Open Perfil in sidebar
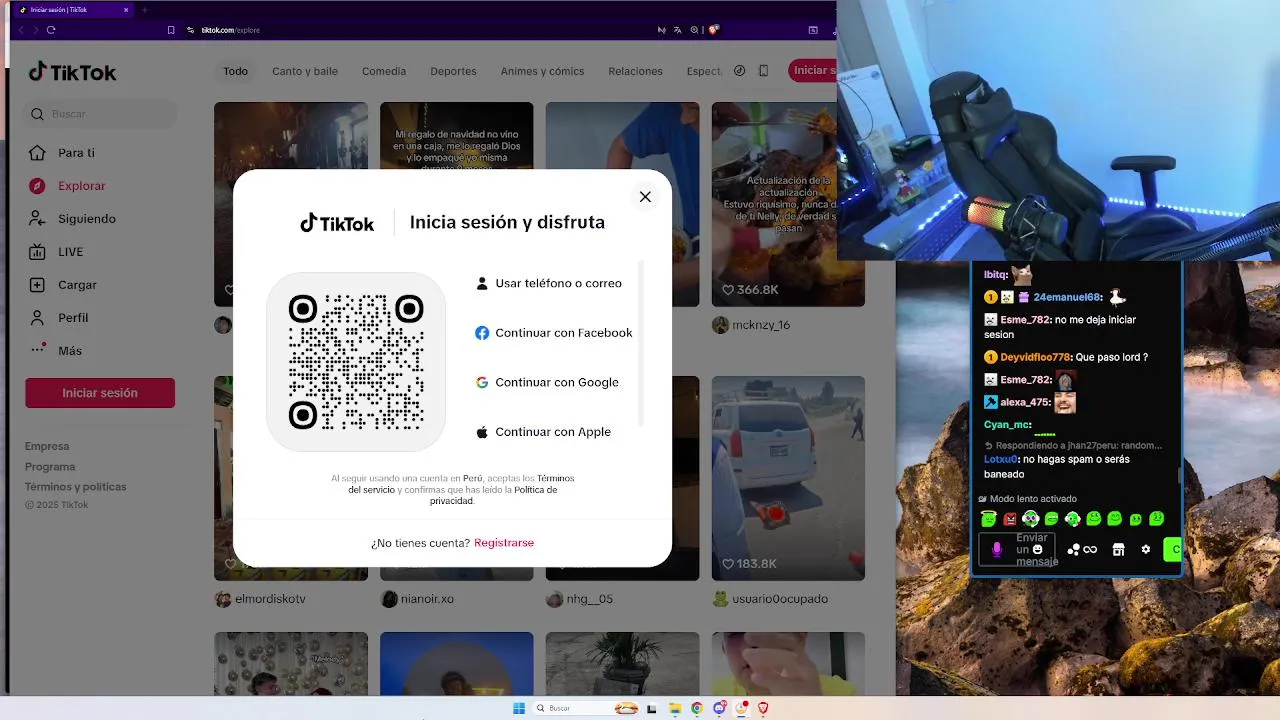The image size is (1280, 720). coord(60,318)
